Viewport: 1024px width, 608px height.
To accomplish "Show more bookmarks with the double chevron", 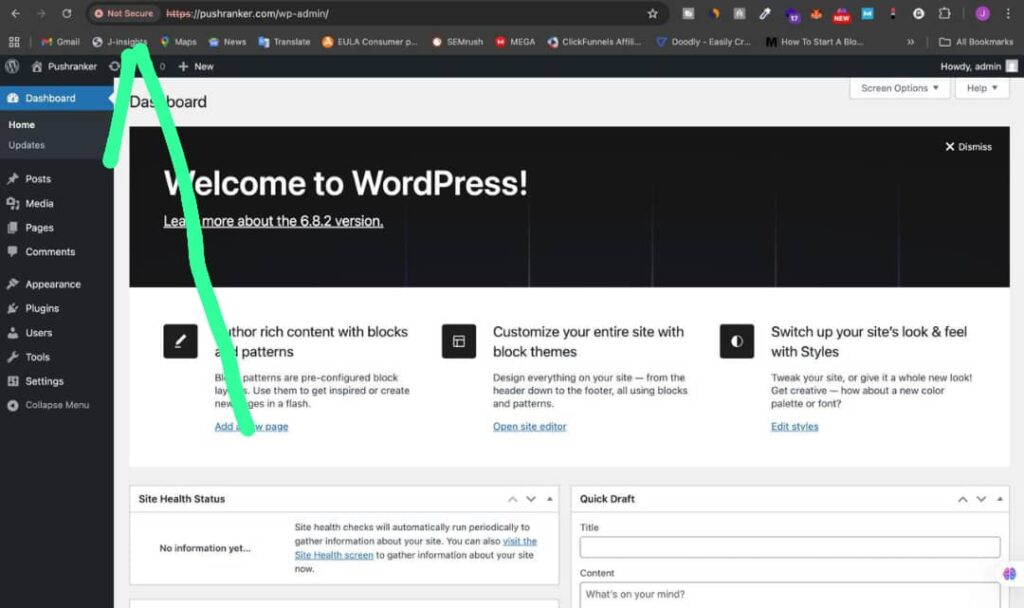I will click(910, 42).
